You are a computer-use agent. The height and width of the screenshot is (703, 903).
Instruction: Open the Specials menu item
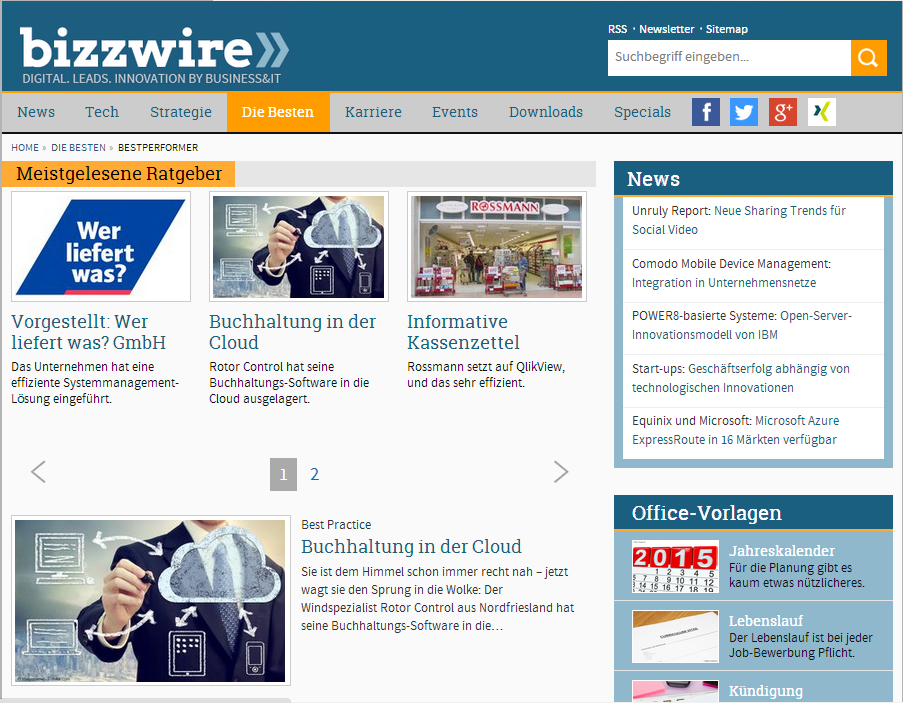coord(642,112)
